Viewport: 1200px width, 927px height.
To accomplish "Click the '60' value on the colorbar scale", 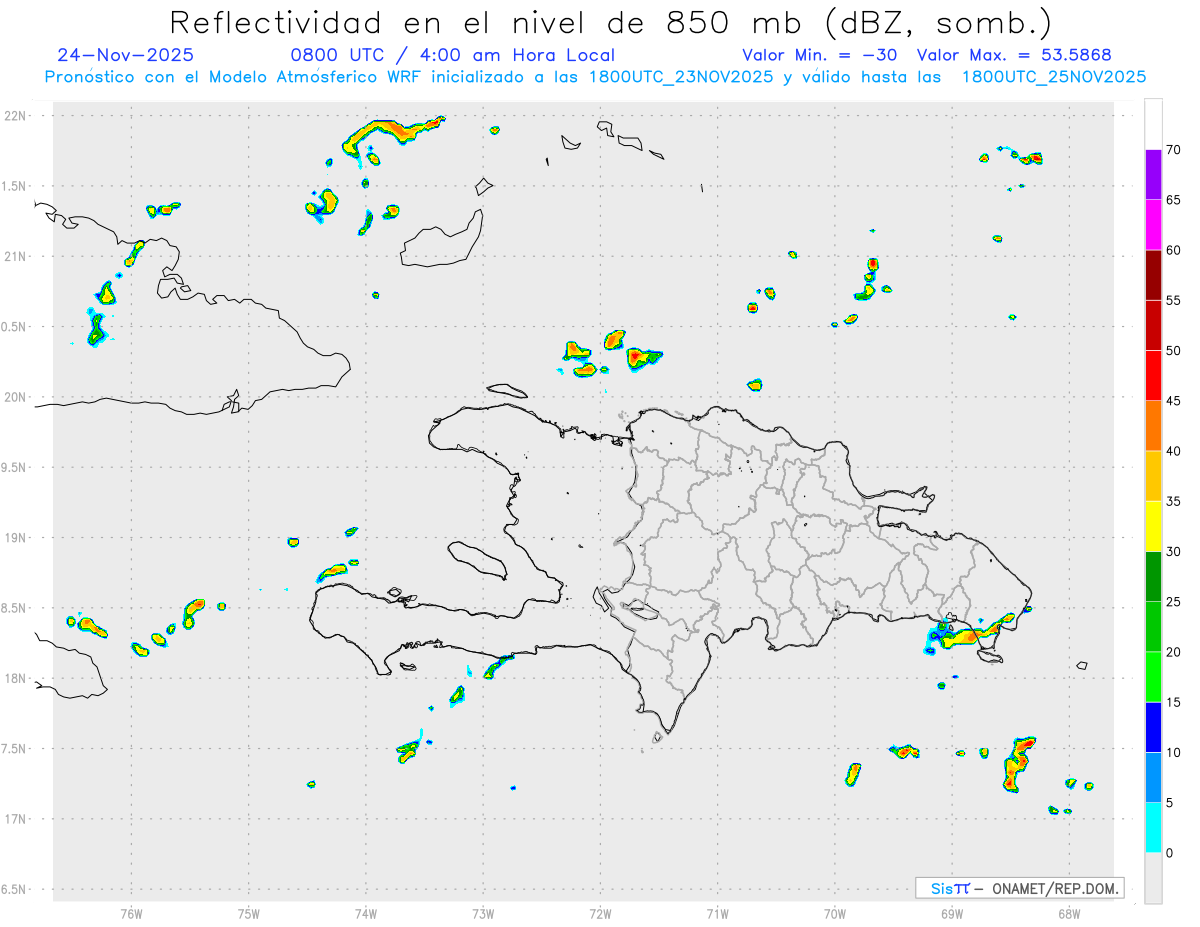I will [1173, 250].
